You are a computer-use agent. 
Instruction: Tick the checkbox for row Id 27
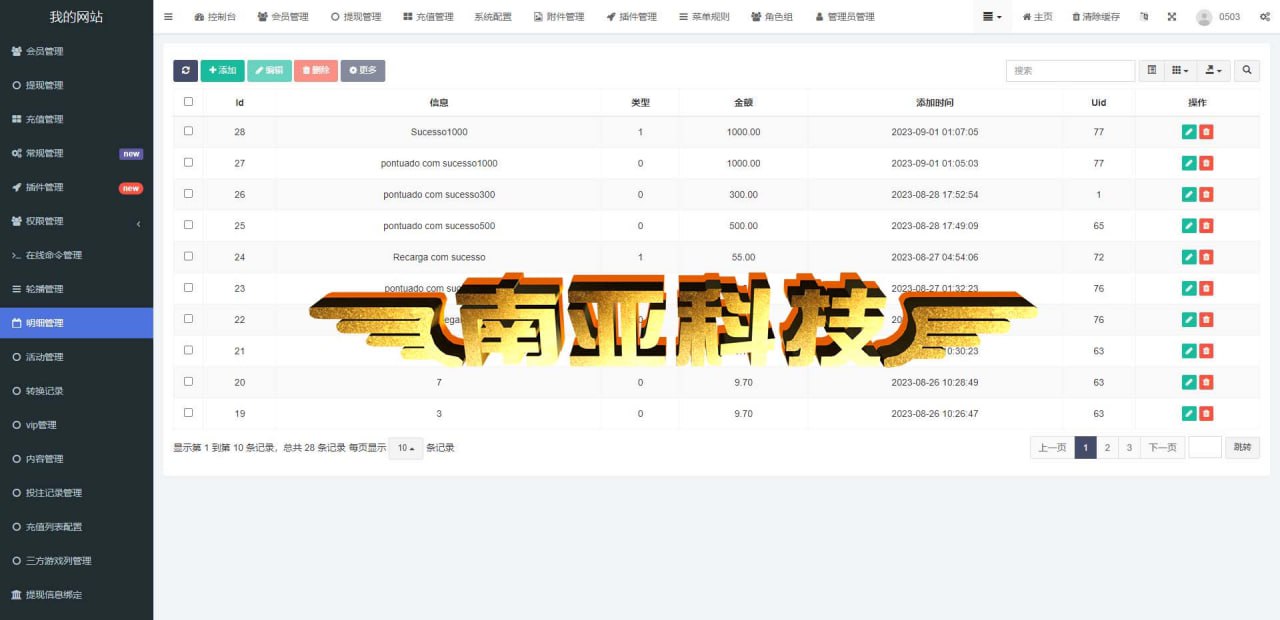[188, 163]
